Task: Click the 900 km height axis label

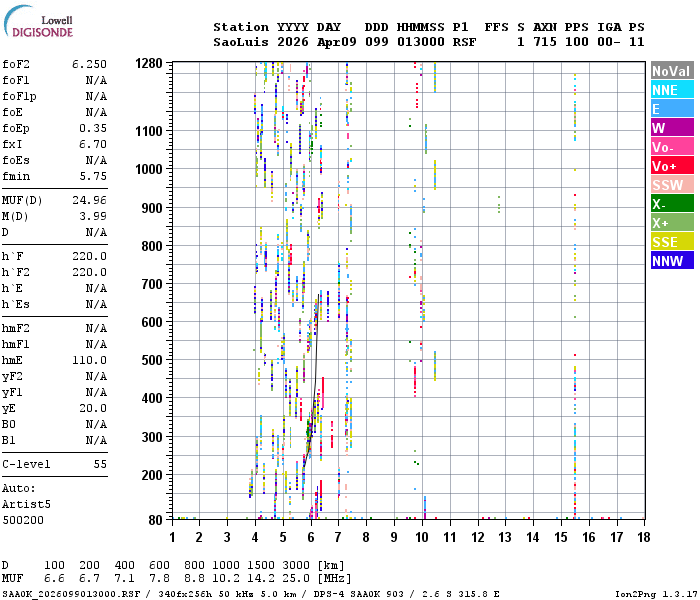Action: (x=152, y=208)
